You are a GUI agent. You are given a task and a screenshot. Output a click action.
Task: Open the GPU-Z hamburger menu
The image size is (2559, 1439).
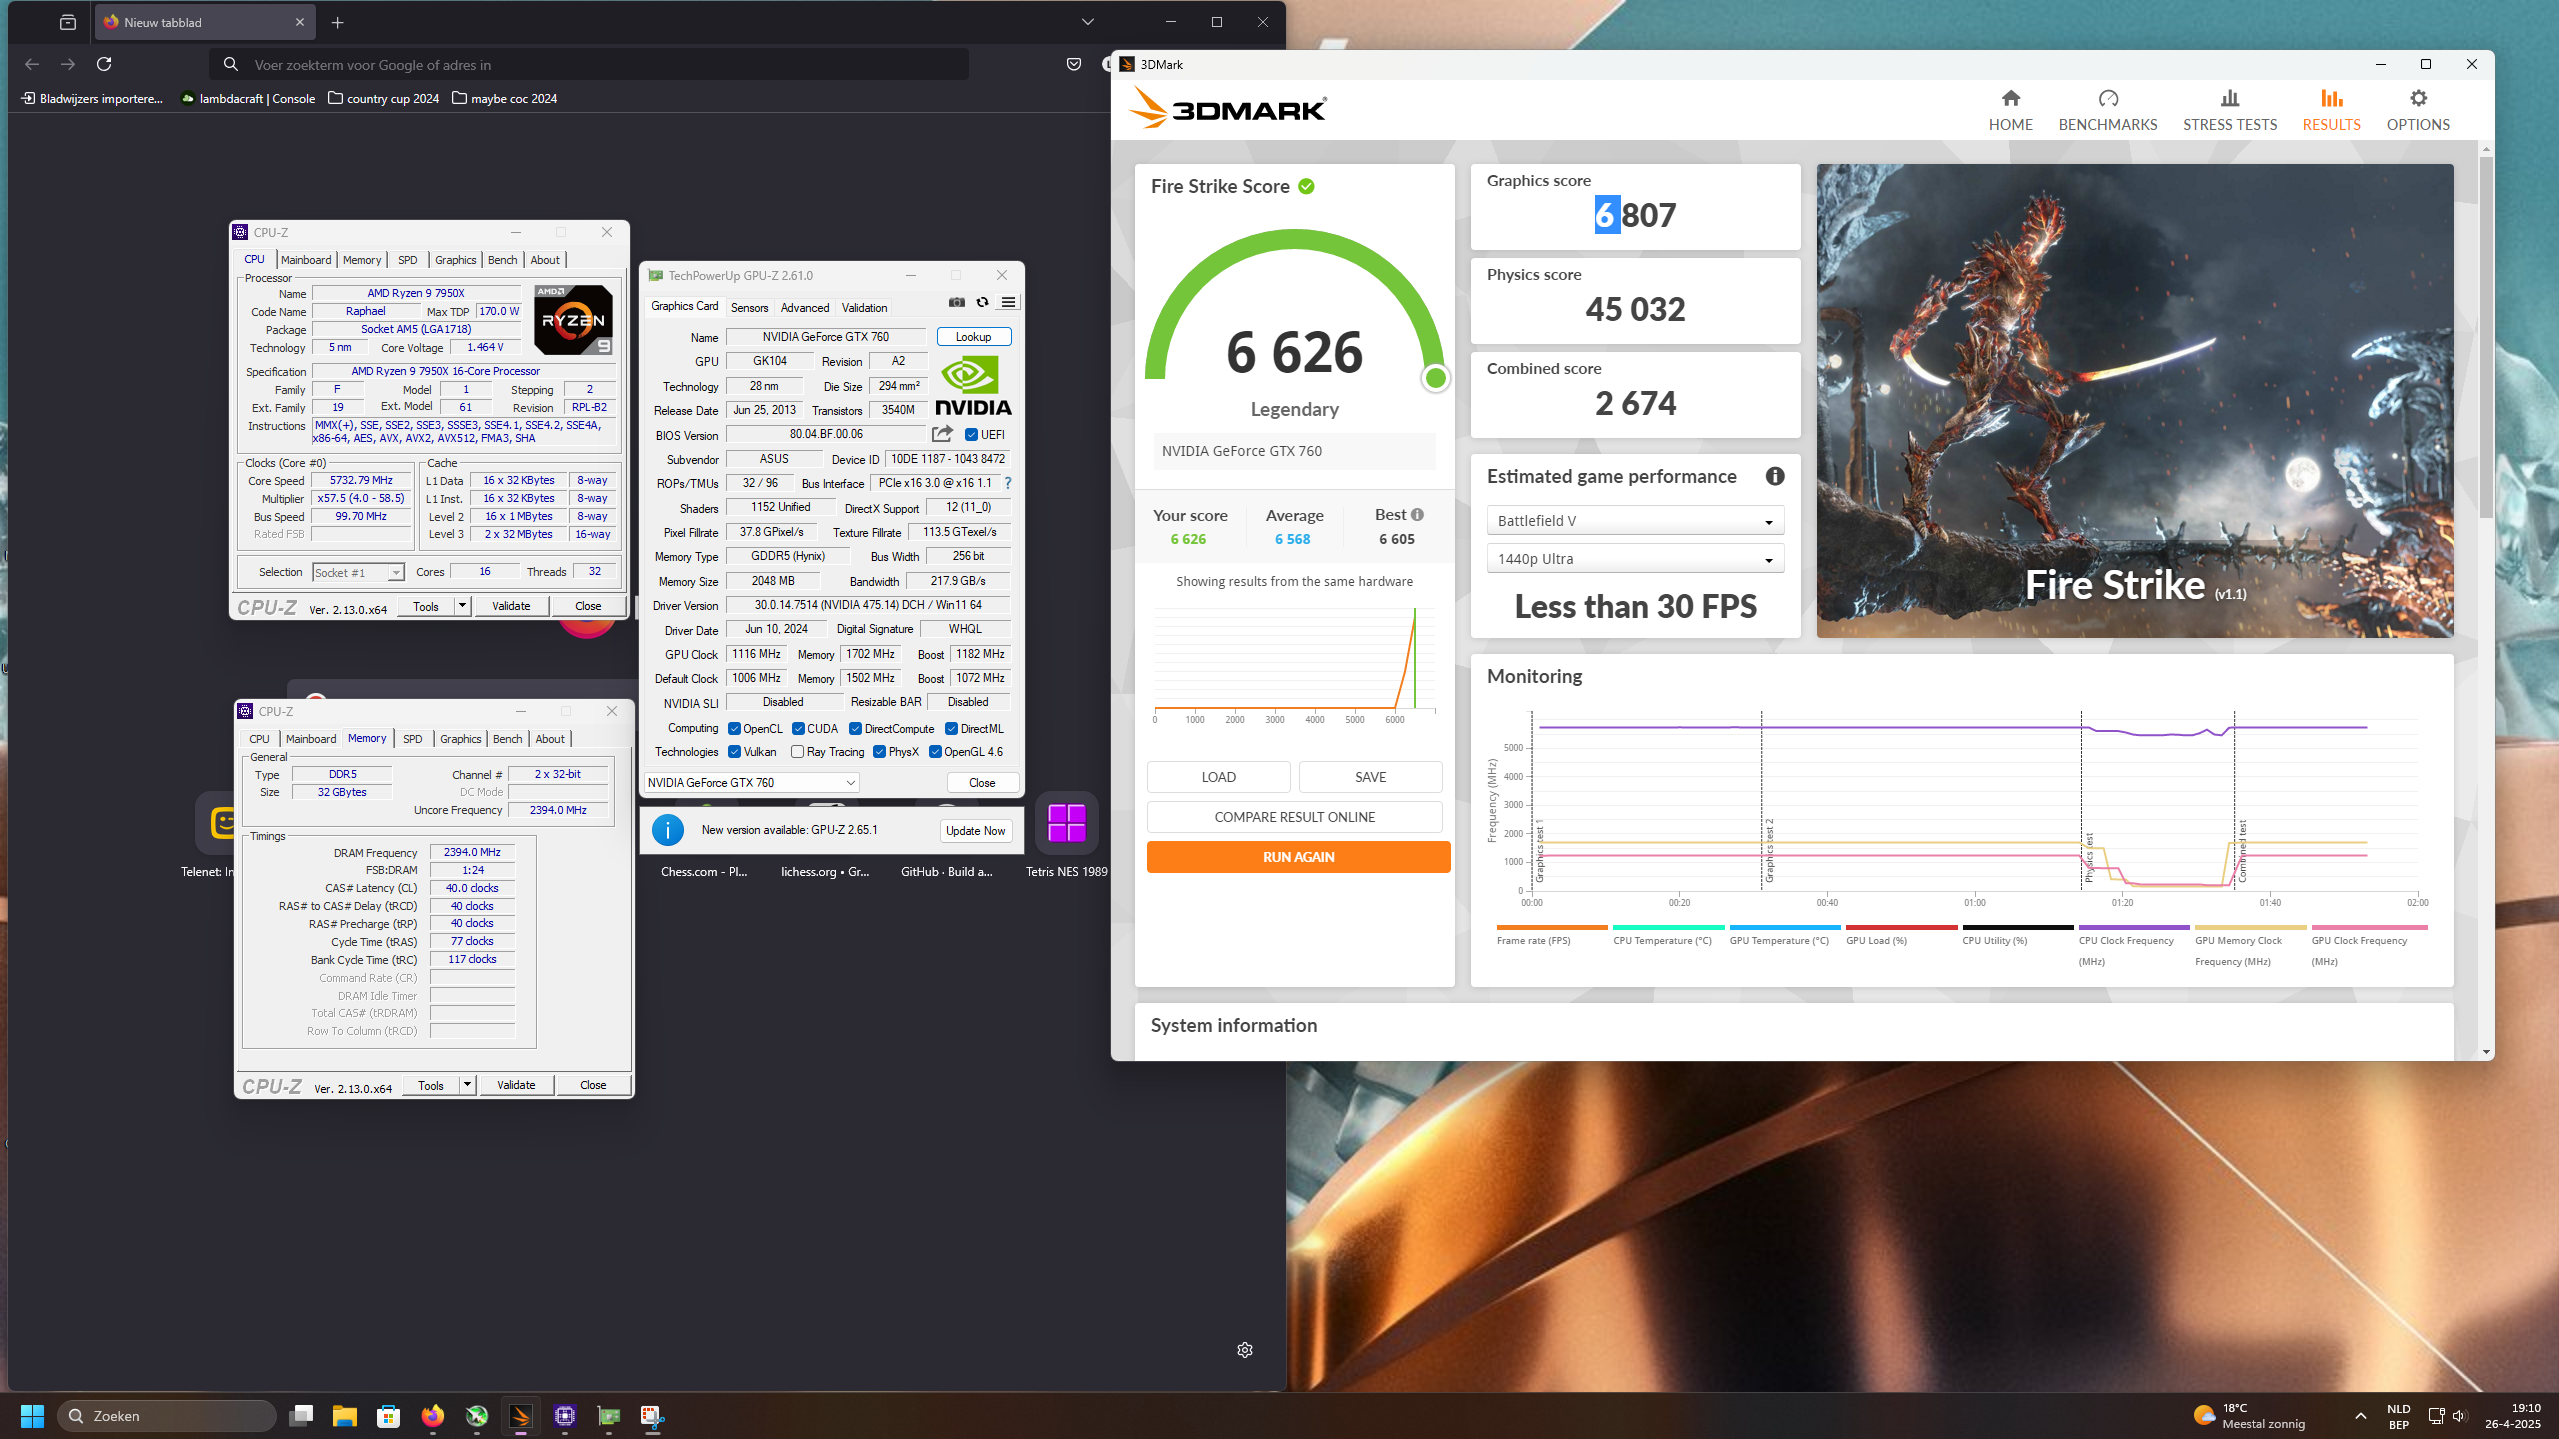pyautogui.click(x=1008, y=302)
